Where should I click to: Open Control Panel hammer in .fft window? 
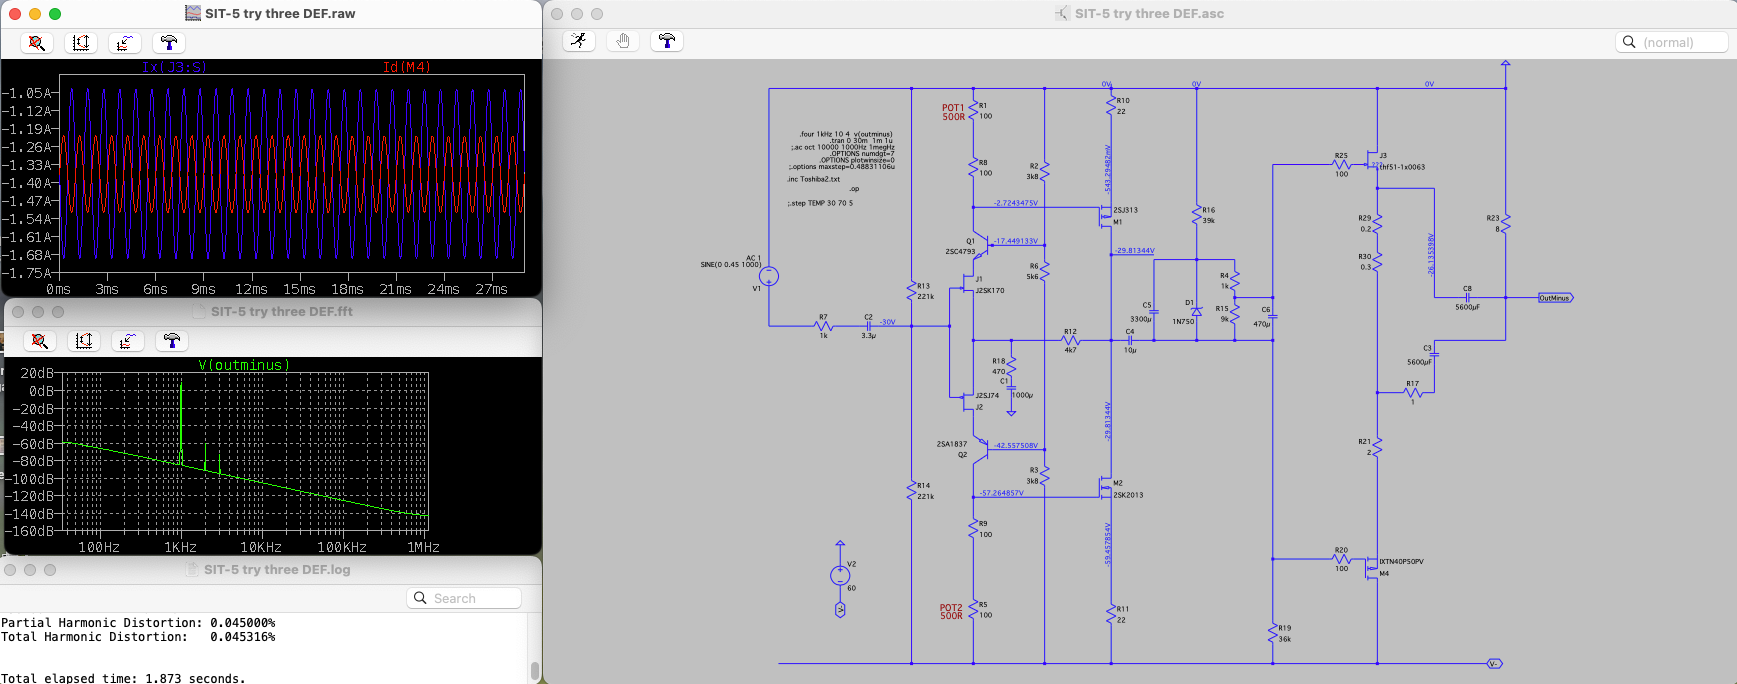171,341
